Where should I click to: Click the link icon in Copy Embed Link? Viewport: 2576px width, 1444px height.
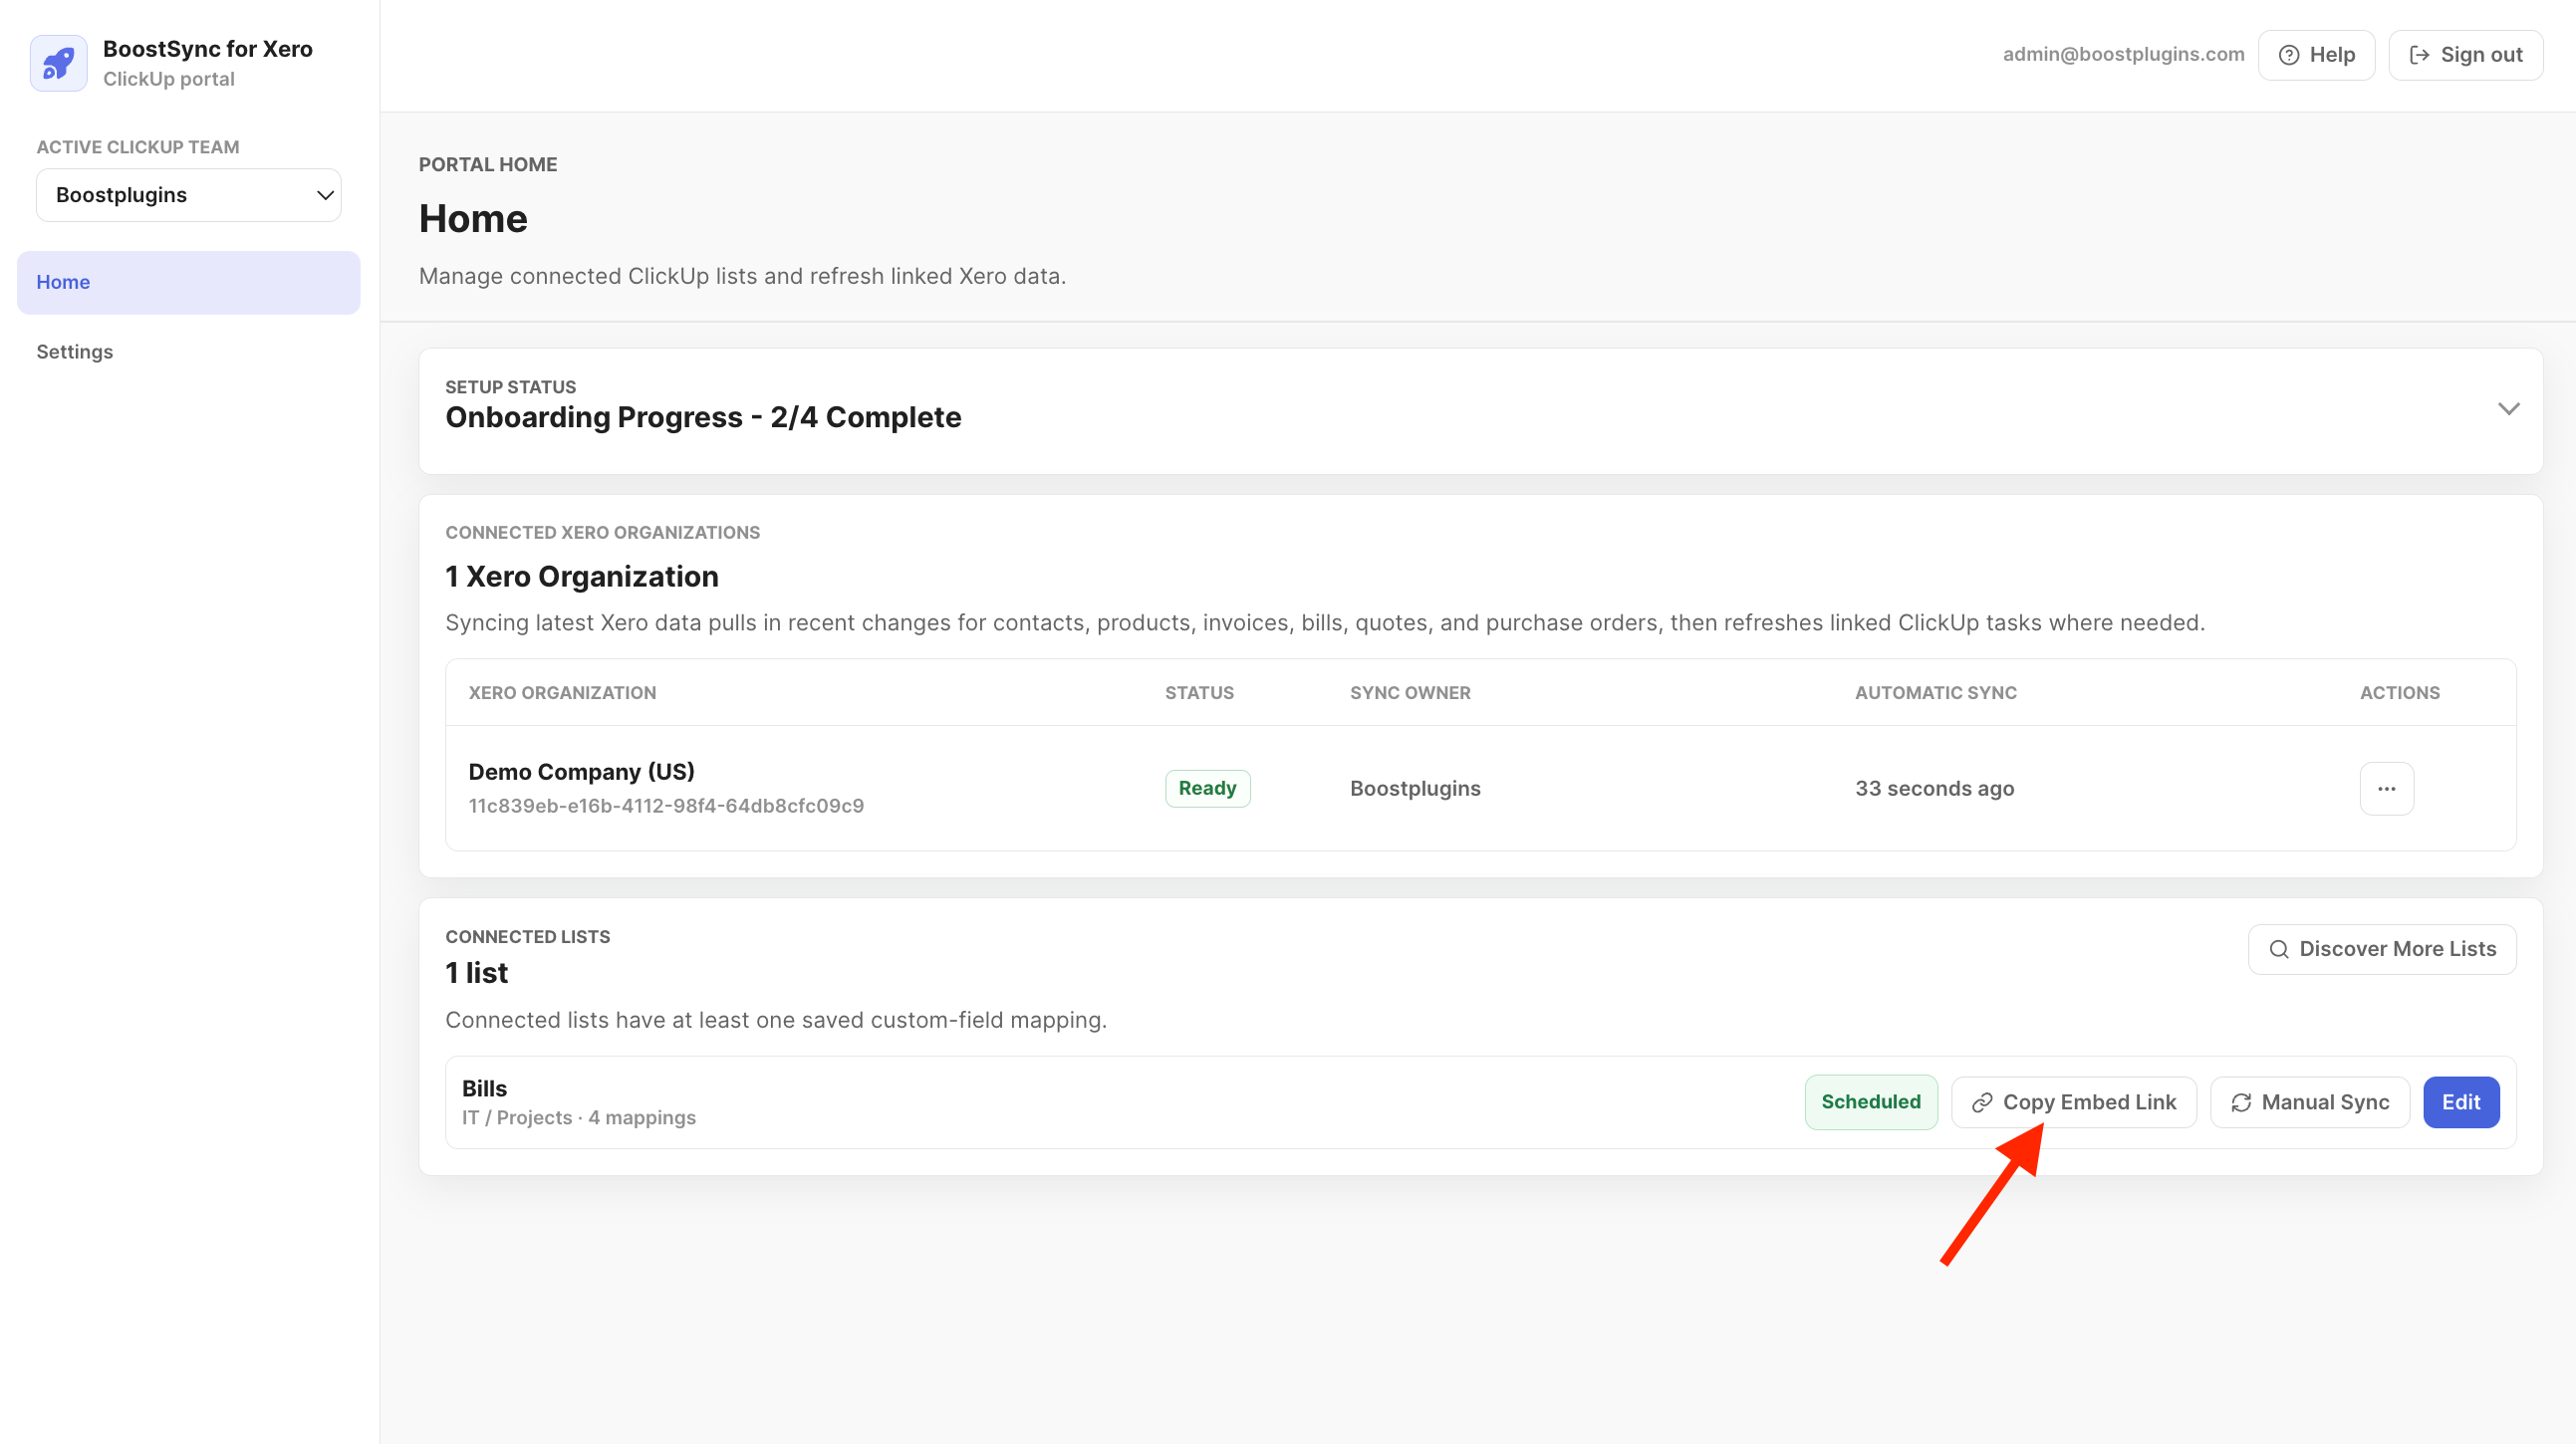1982,1102
